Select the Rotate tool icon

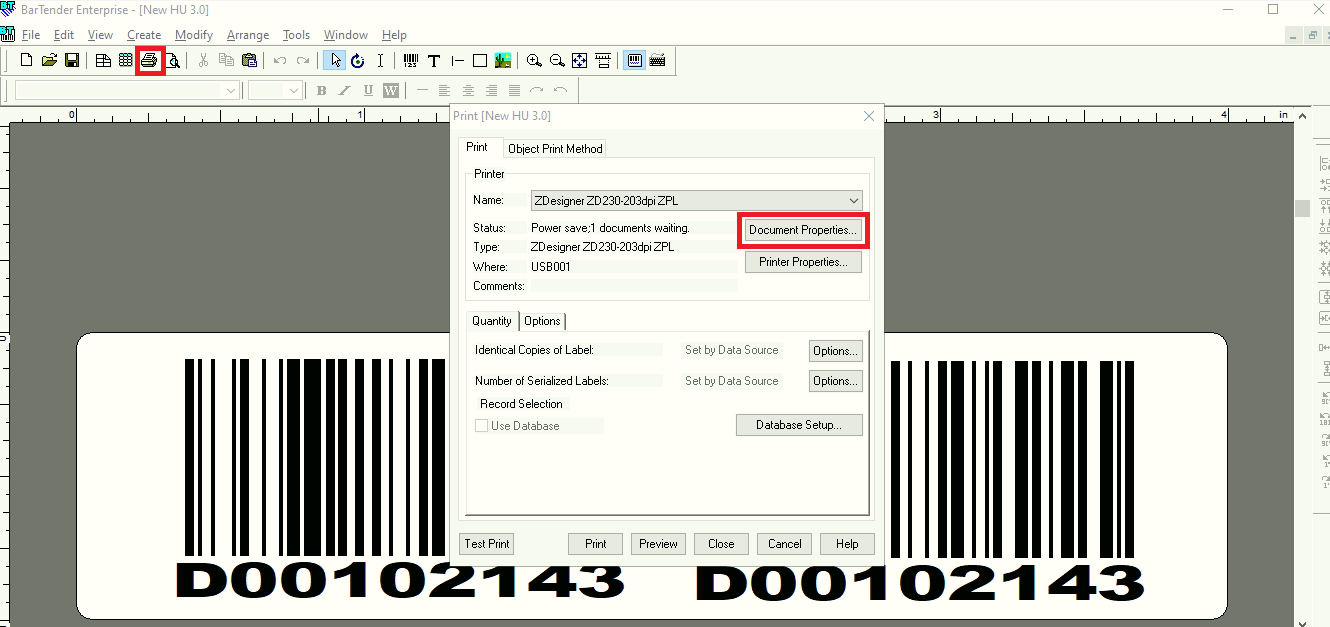[358, 61]
